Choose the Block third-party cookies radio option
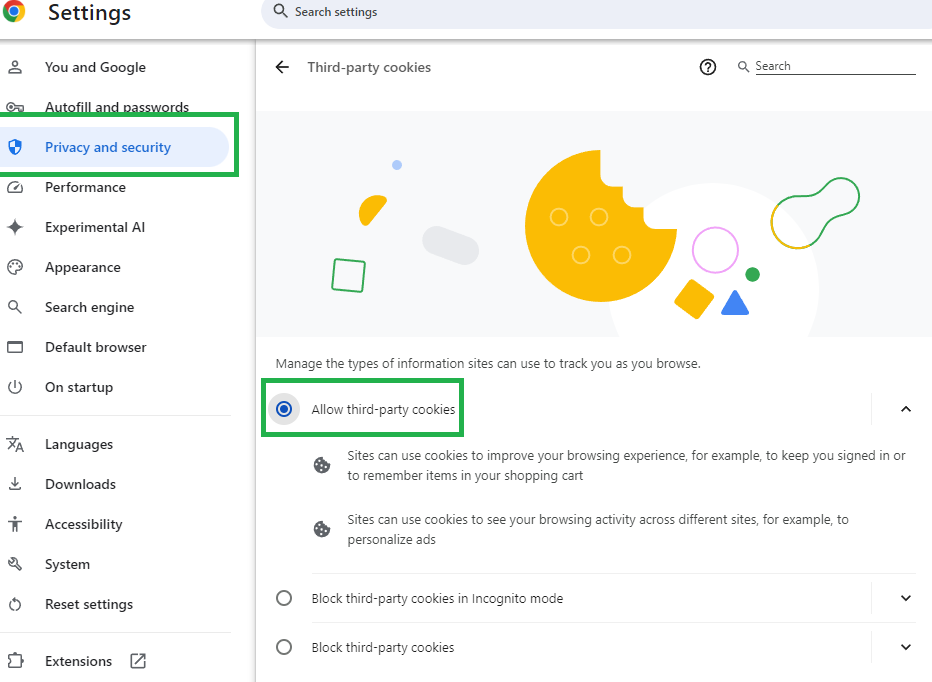This screenshot has width=932, height=682. [x=284, y=647]
